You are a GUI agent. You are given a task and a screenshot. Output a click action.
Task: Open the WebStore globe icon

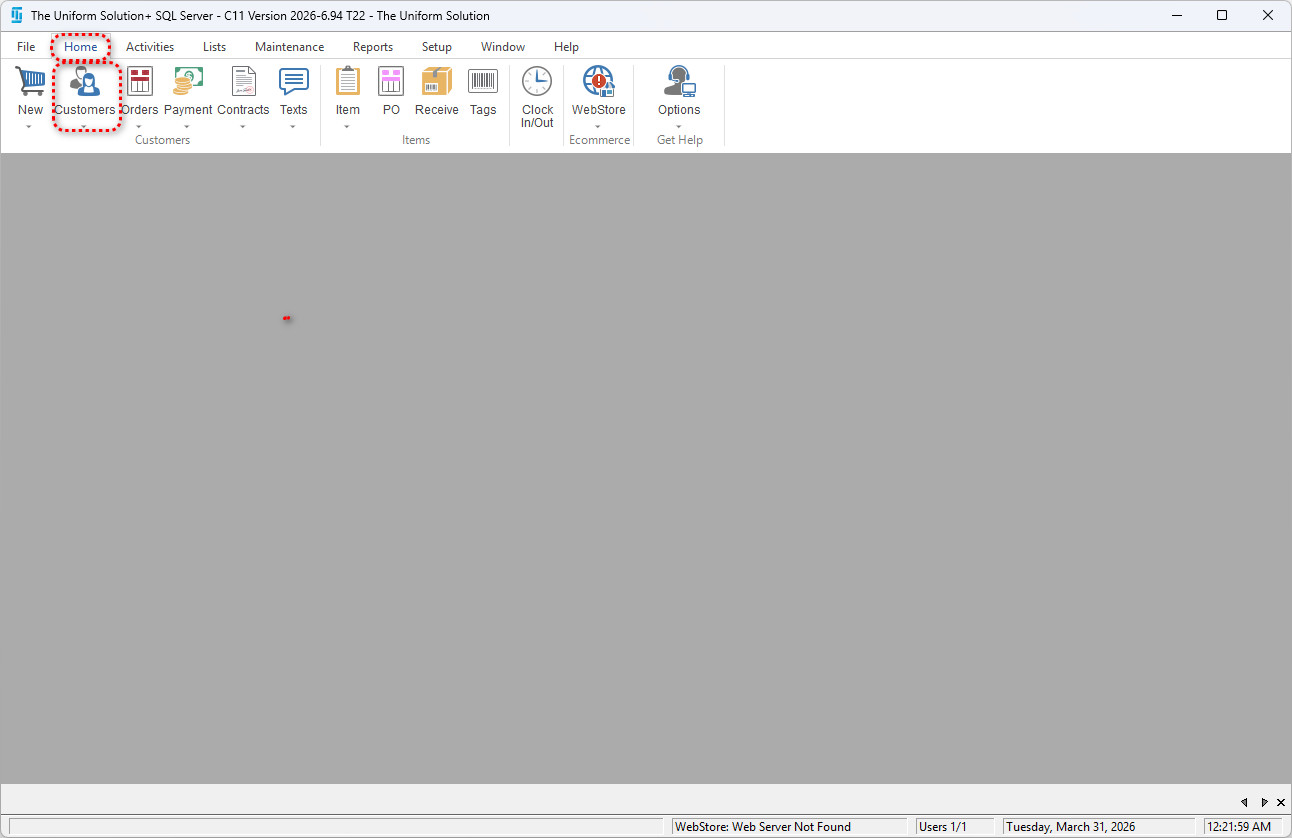[598, 82]
